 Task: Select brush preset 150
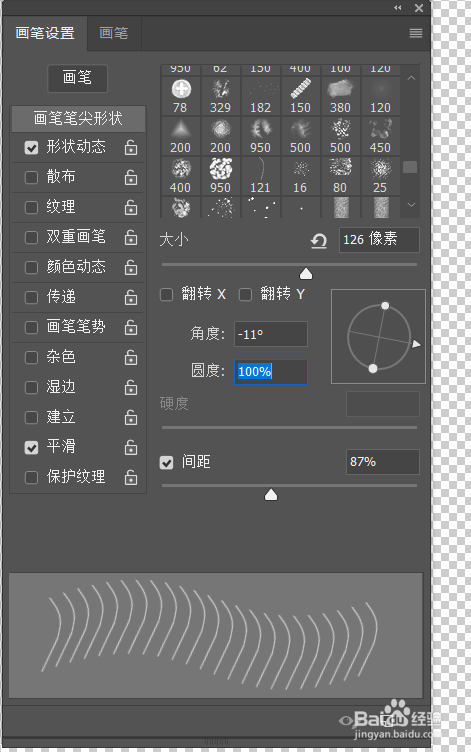click(300, 96)
